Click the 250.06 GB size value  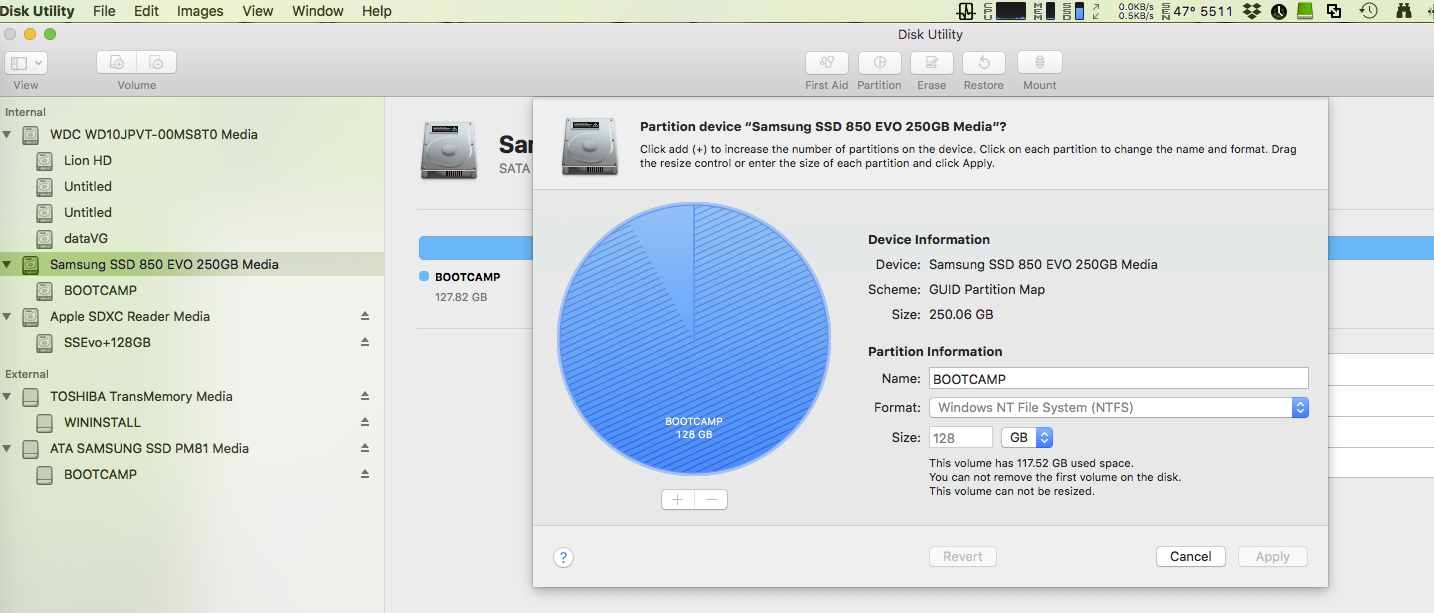point(961,314)
